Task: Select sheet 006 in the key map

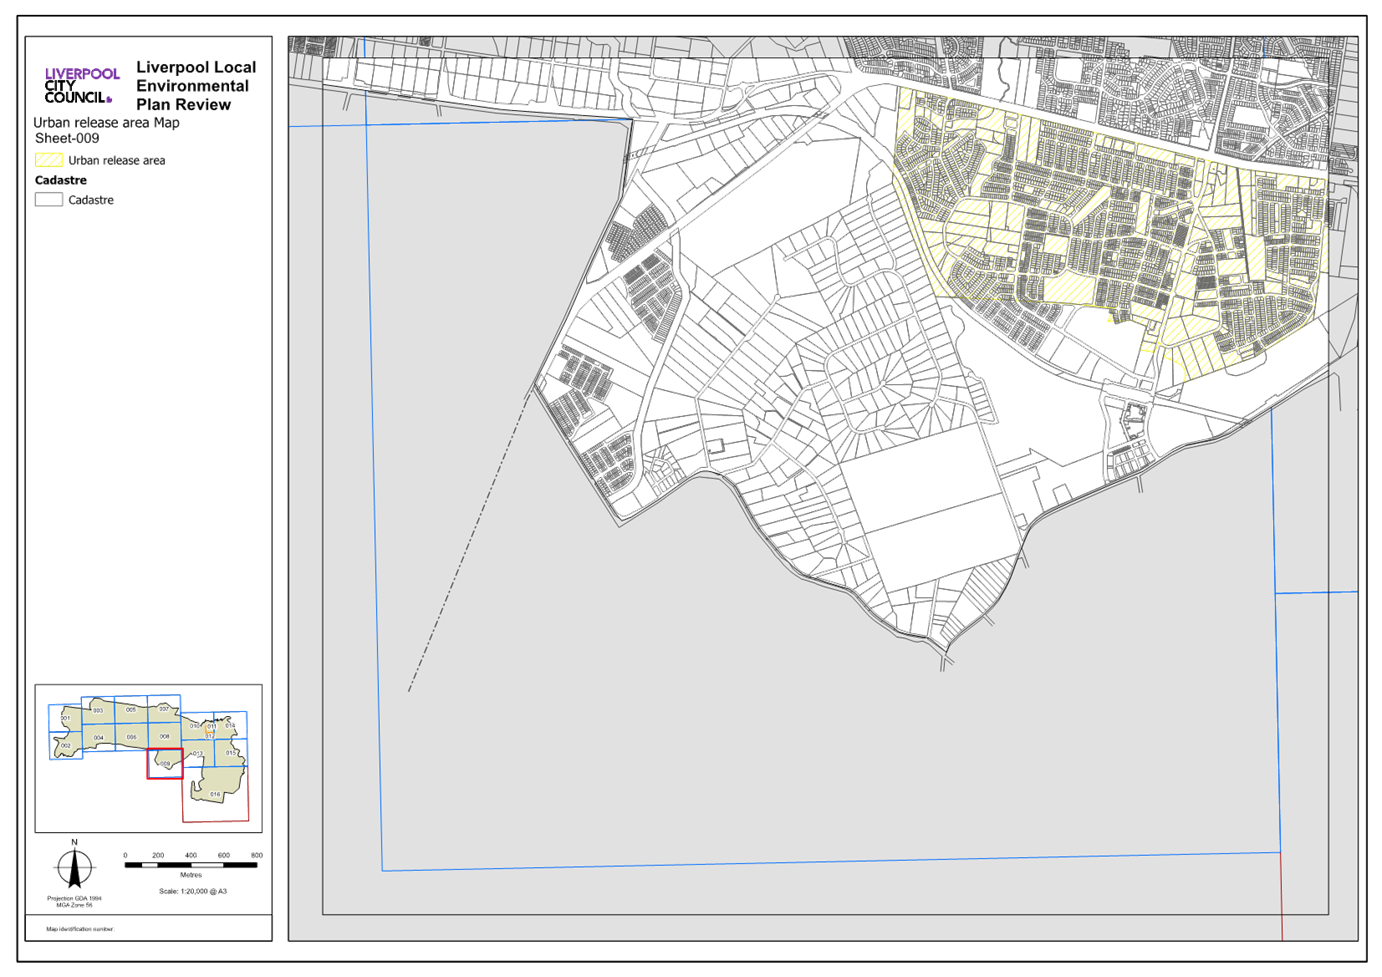Action: pyautogui.click(x=132, y=737)
